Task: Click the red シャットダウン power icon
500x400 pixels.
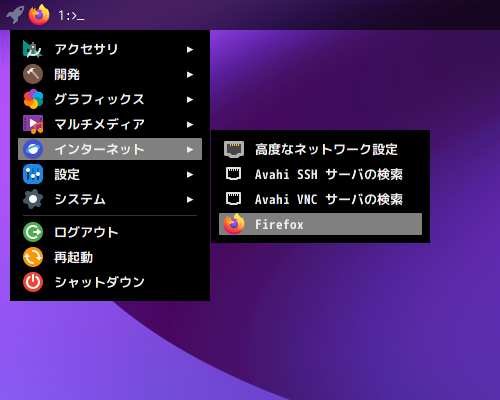Action: (33, 282)
